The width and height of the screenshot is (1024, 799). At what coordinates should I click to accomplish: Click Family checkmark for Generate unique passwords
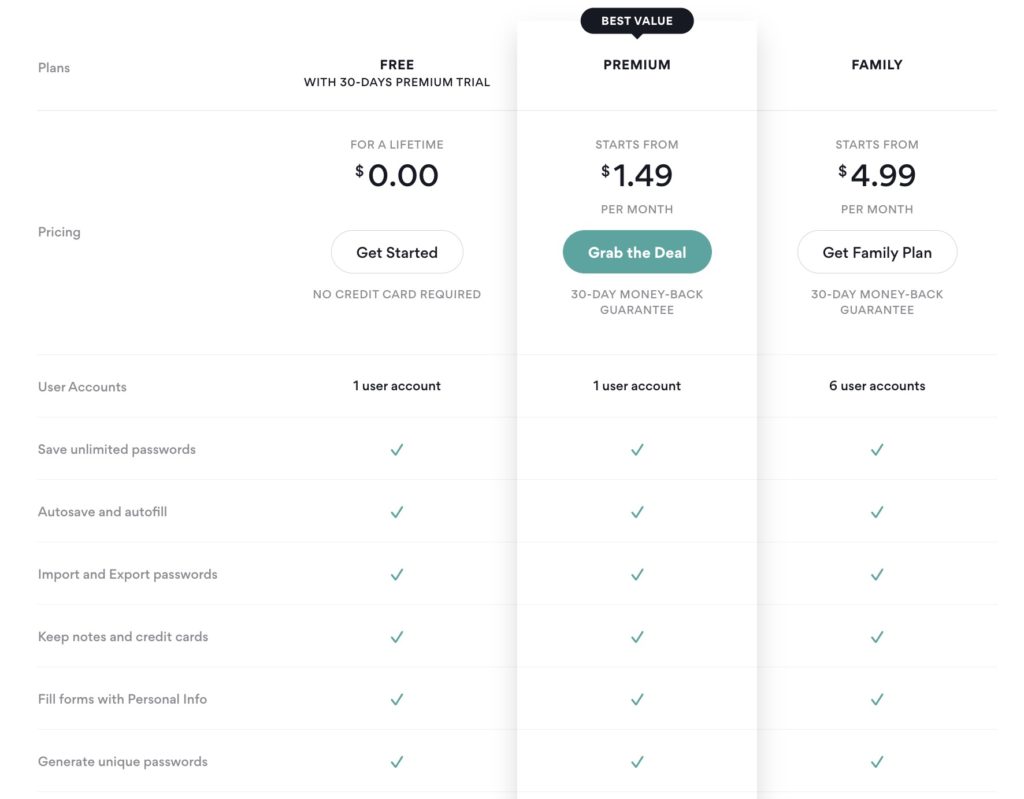pyautogui.click(x=877, y=762)
